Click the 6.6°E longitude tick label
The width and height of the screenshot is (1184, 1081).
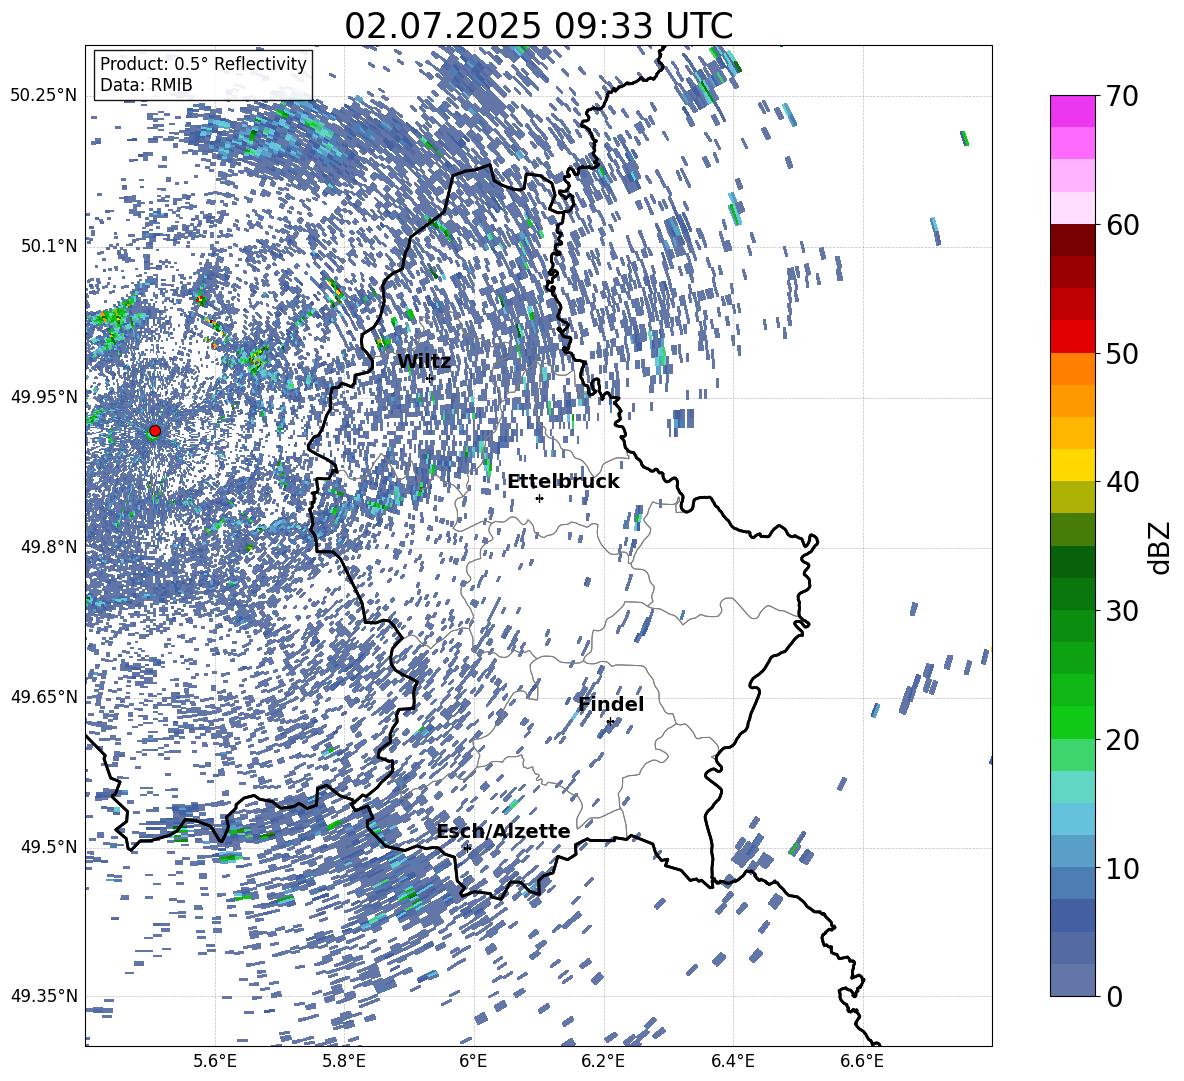pyautogui.click(x=862, y=1061)
